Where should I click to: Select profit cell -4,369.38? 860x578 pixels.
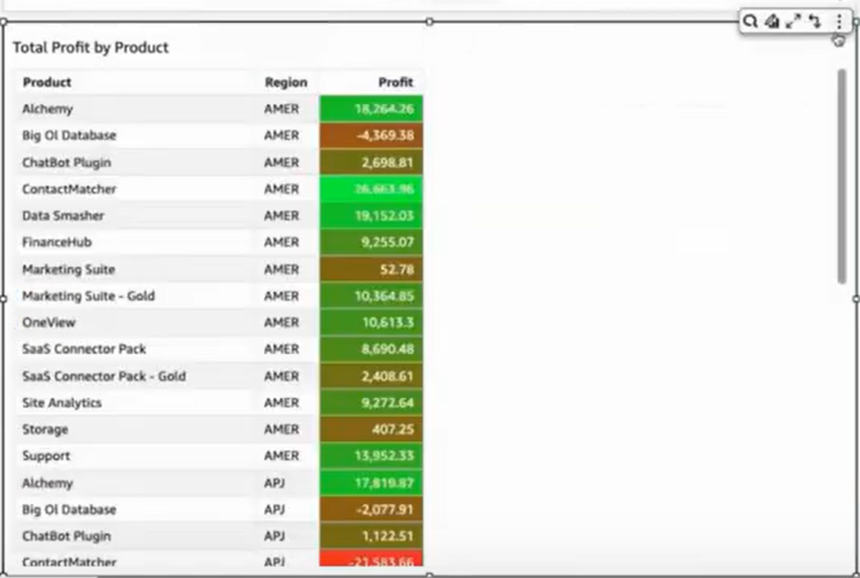[371, 135]
